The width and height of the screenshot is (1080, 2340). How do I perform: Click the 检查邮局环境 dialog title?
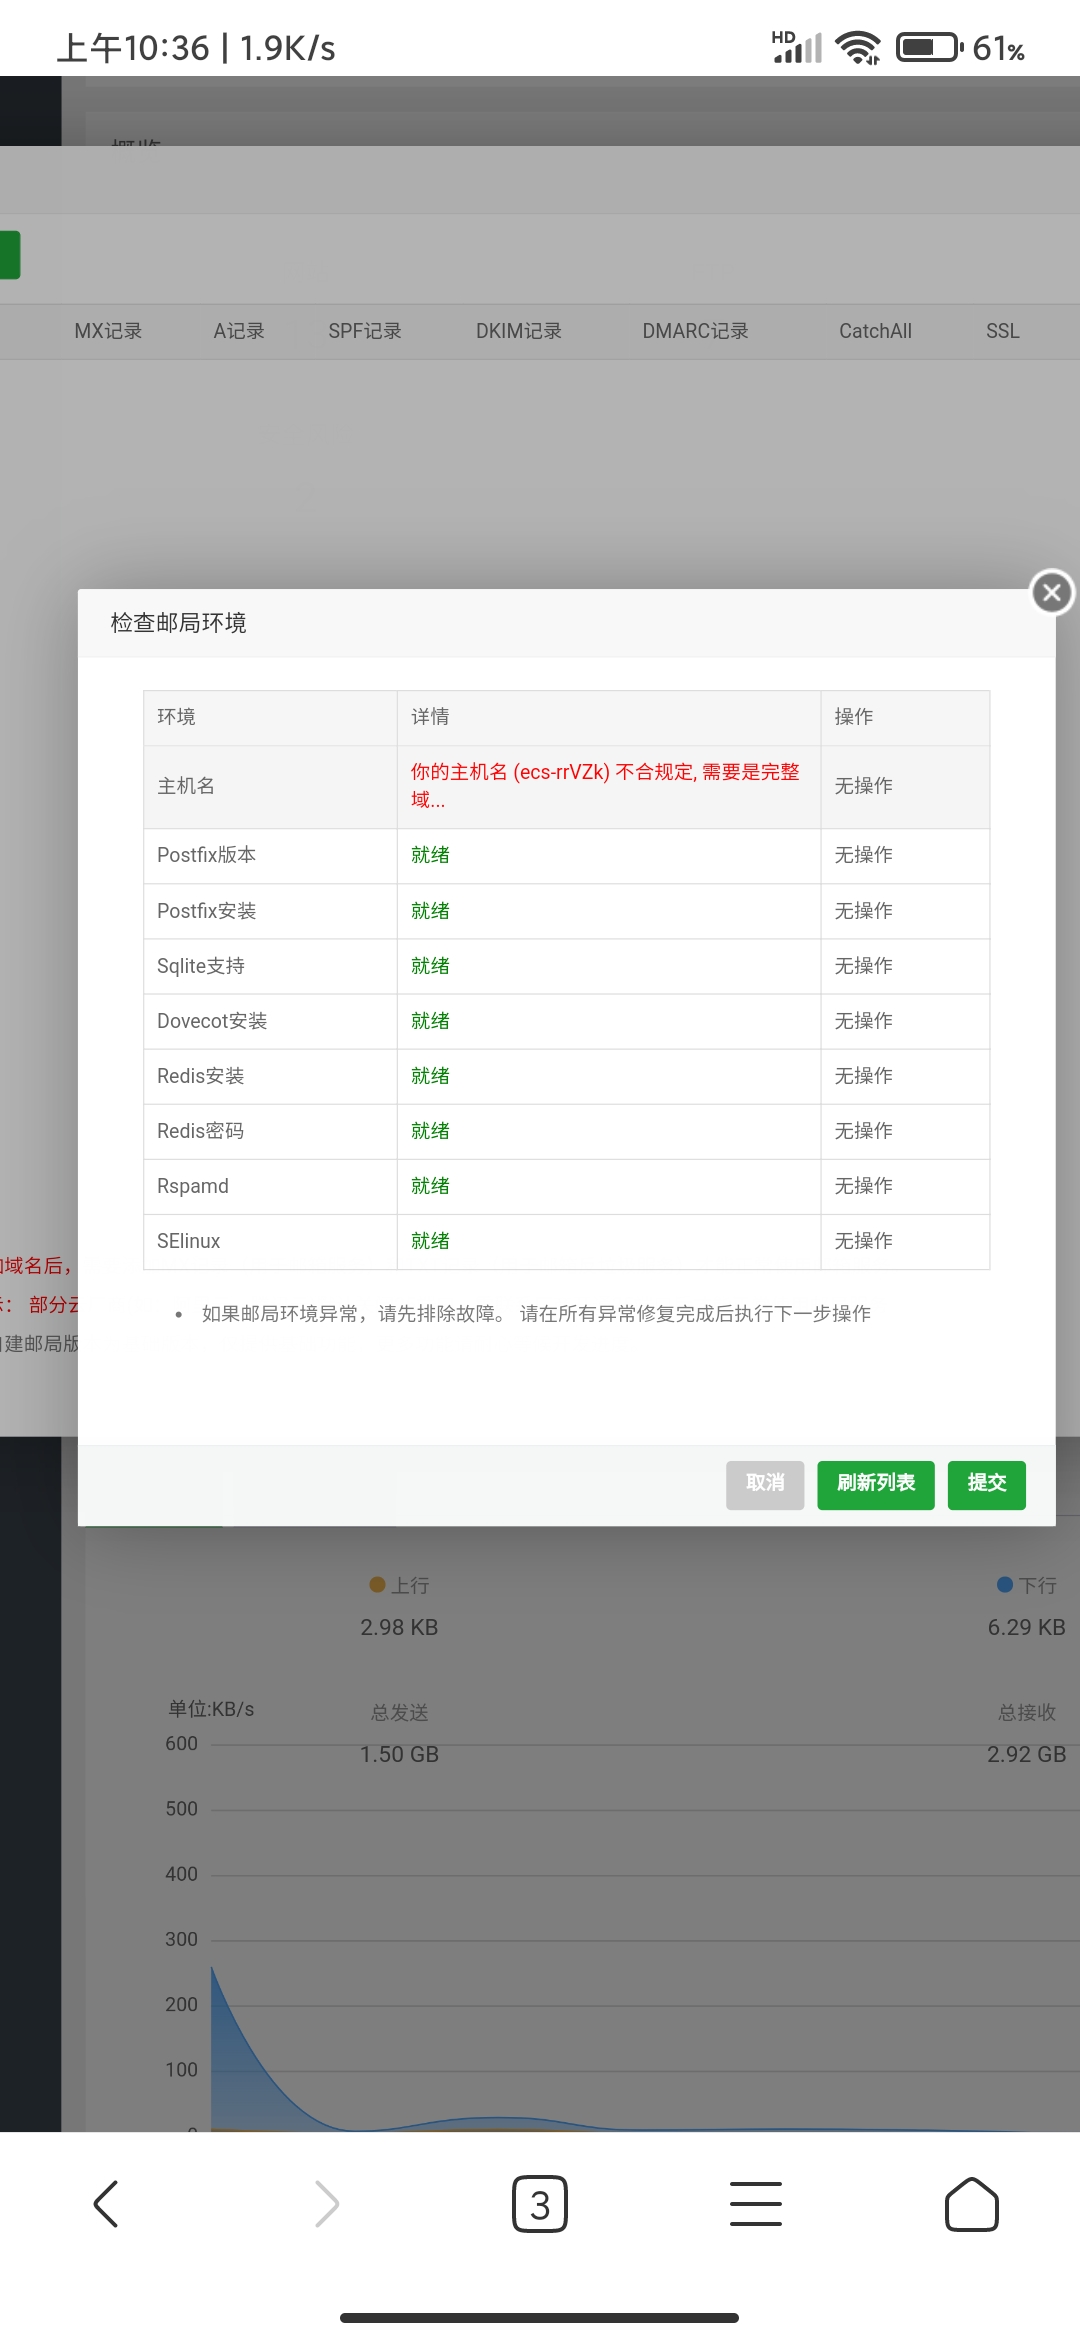pos(178,623)
